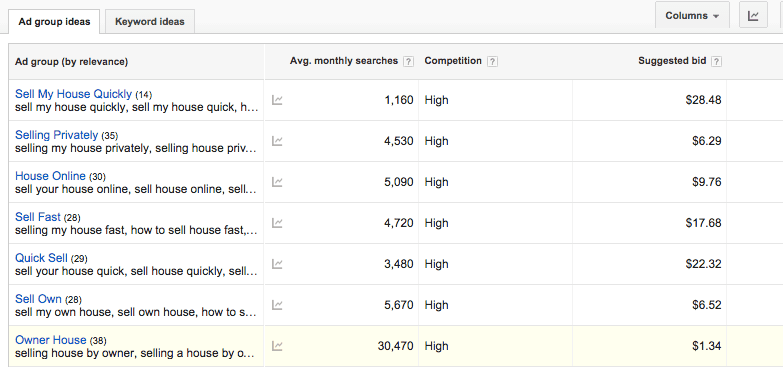The width and height of the screenshot is (783, 367).
Task: Open the Sell Own ad group
Action: coord(38,299)
